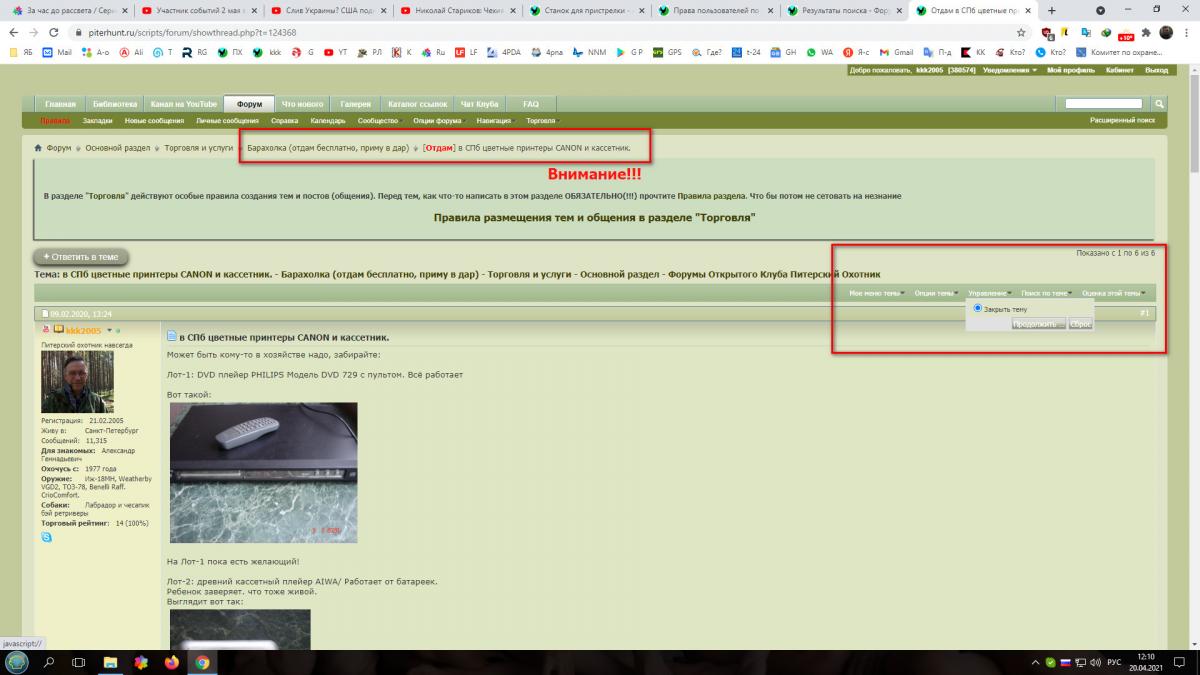Open Firefox from the taskbar
Viewport: 1200px width, 675px height.
tap(171, 662)
